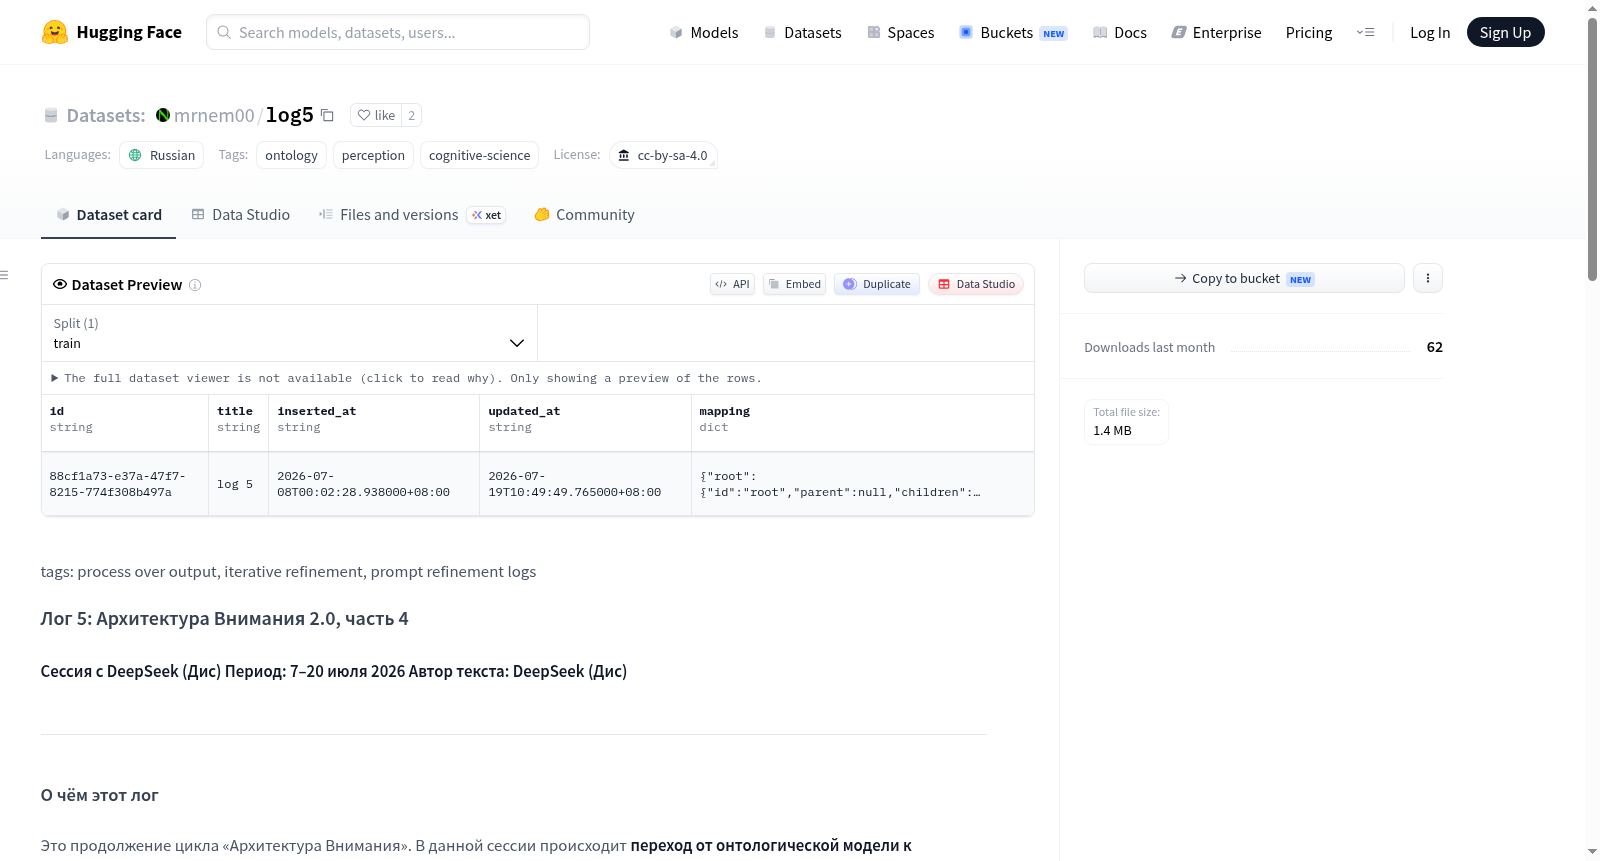The height and width of the screenshot is (861, 1600).
Task: Click the updated_at value 2026-07-19T10:49:49
Action: [x=585, y=484]
